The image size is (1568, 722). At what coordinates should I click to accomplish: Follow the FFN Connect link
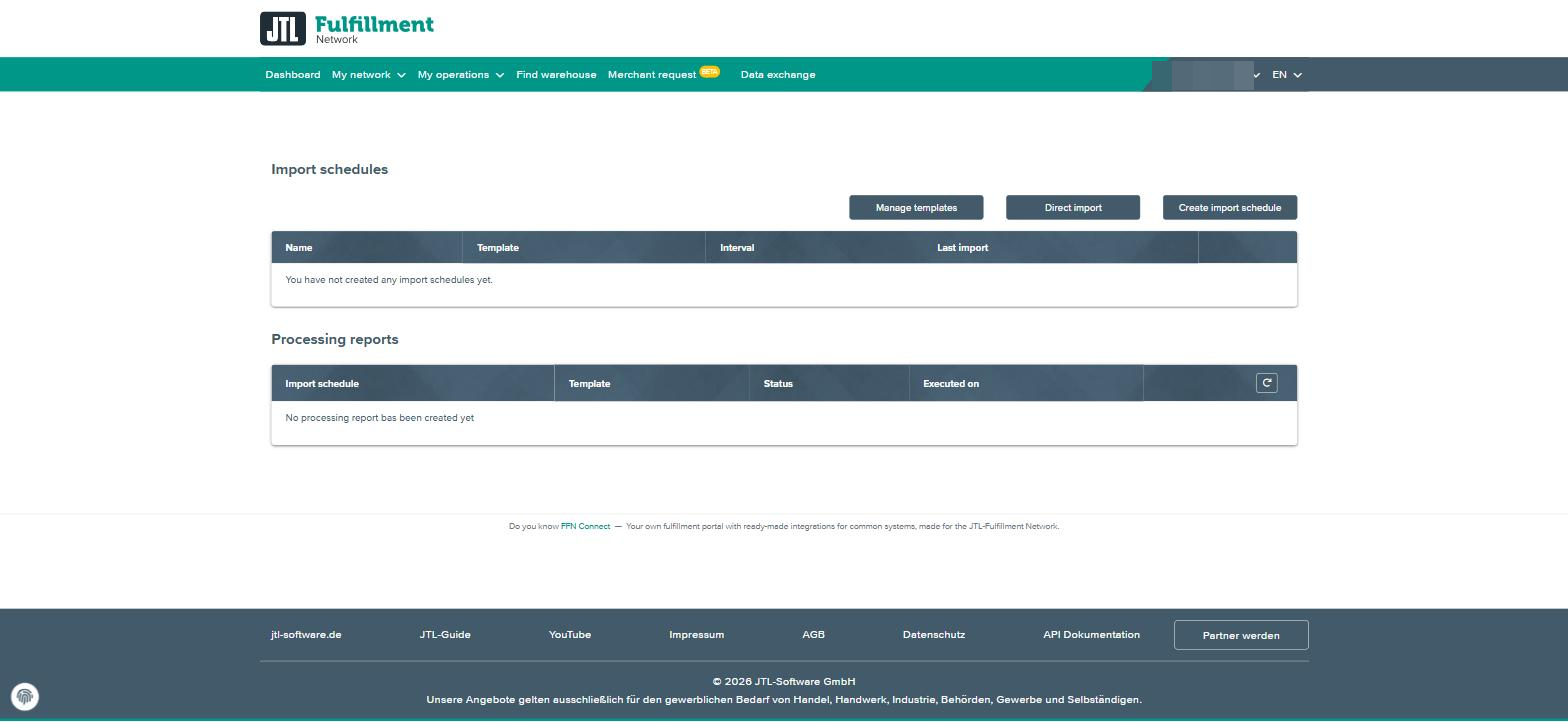[x=585, y=526]
